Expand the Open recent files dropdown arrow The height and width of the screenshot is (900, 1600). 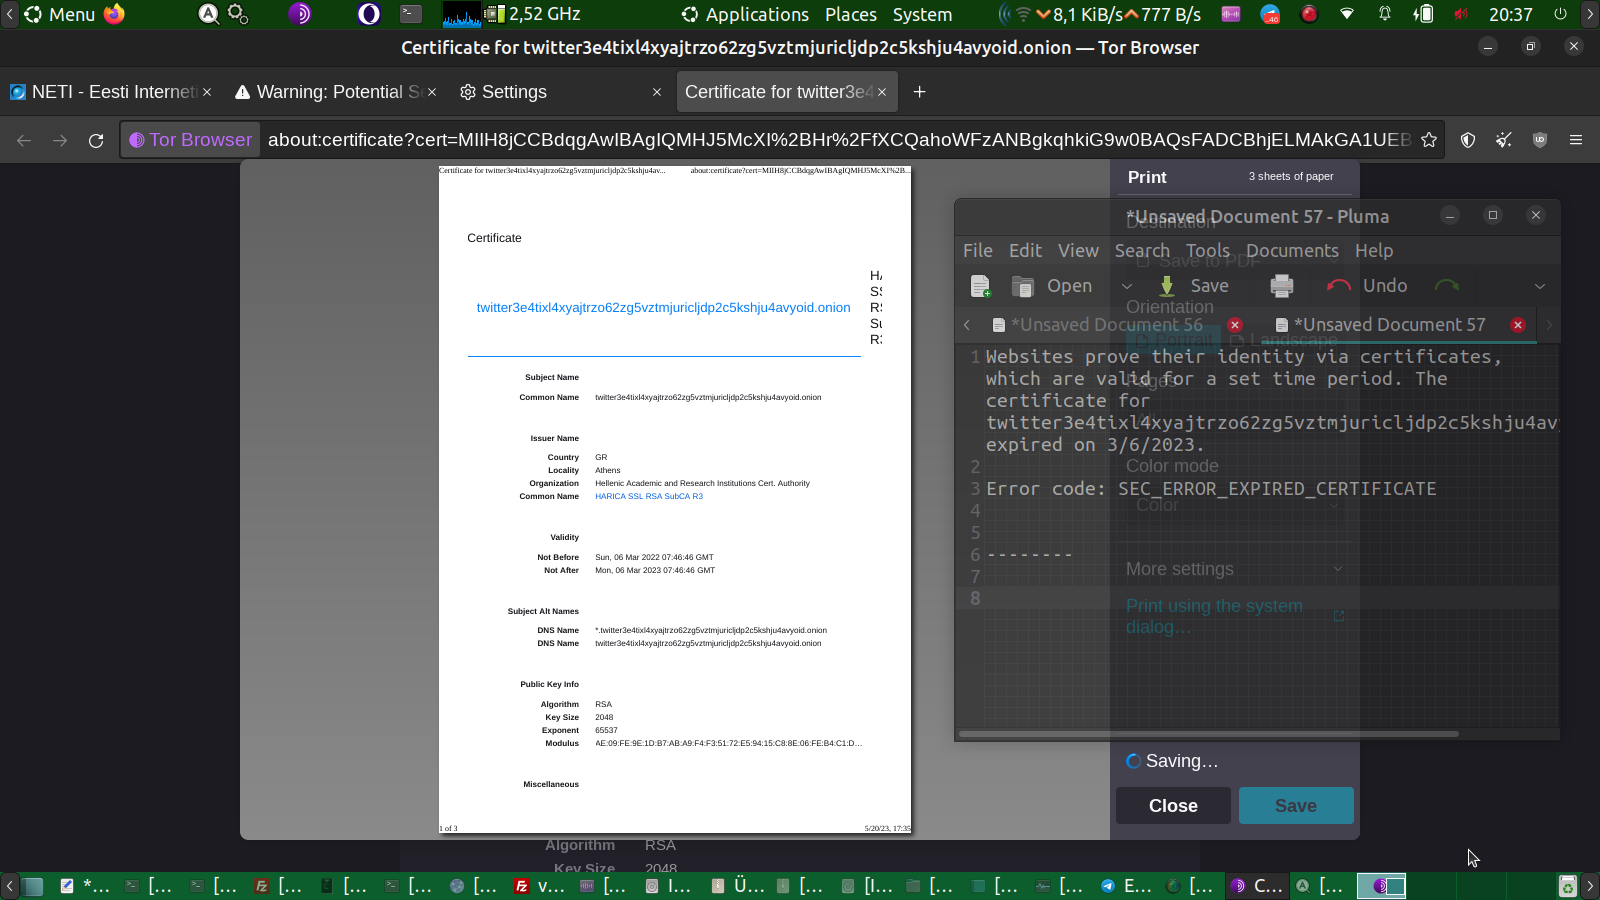(1127, 286)
